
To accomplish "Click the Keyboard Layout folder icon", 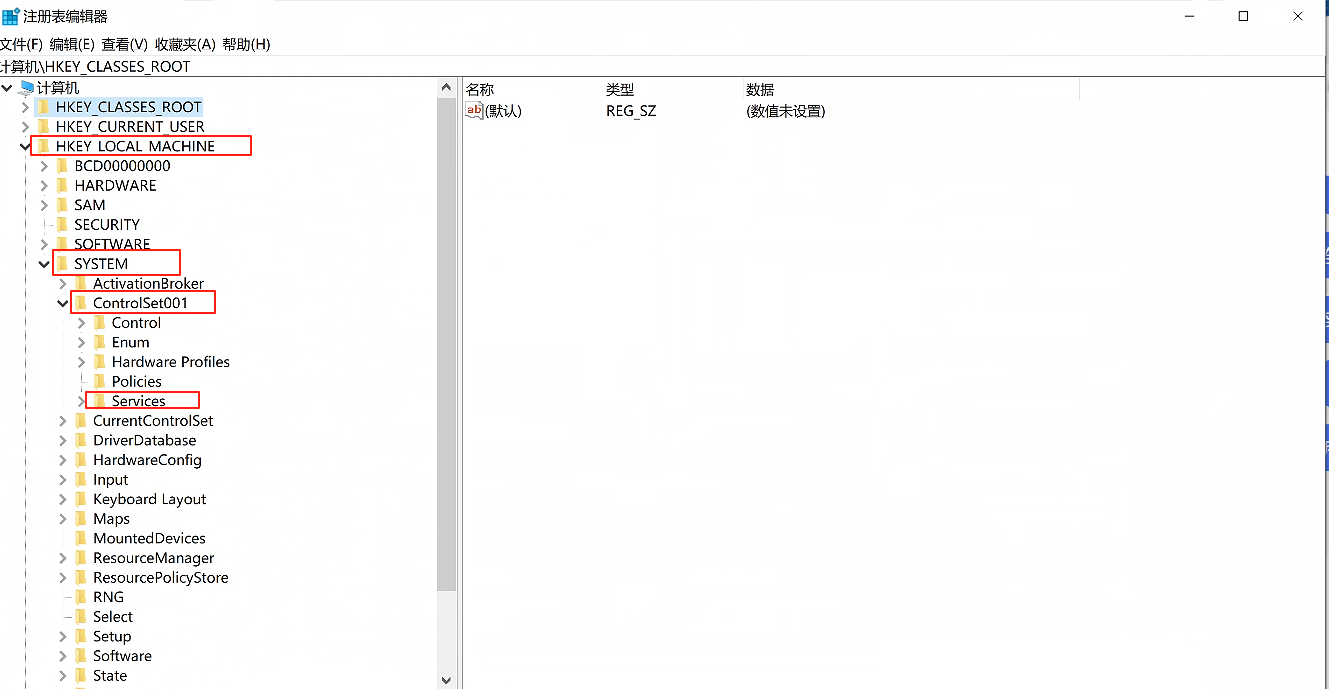I will click(81, 499).
